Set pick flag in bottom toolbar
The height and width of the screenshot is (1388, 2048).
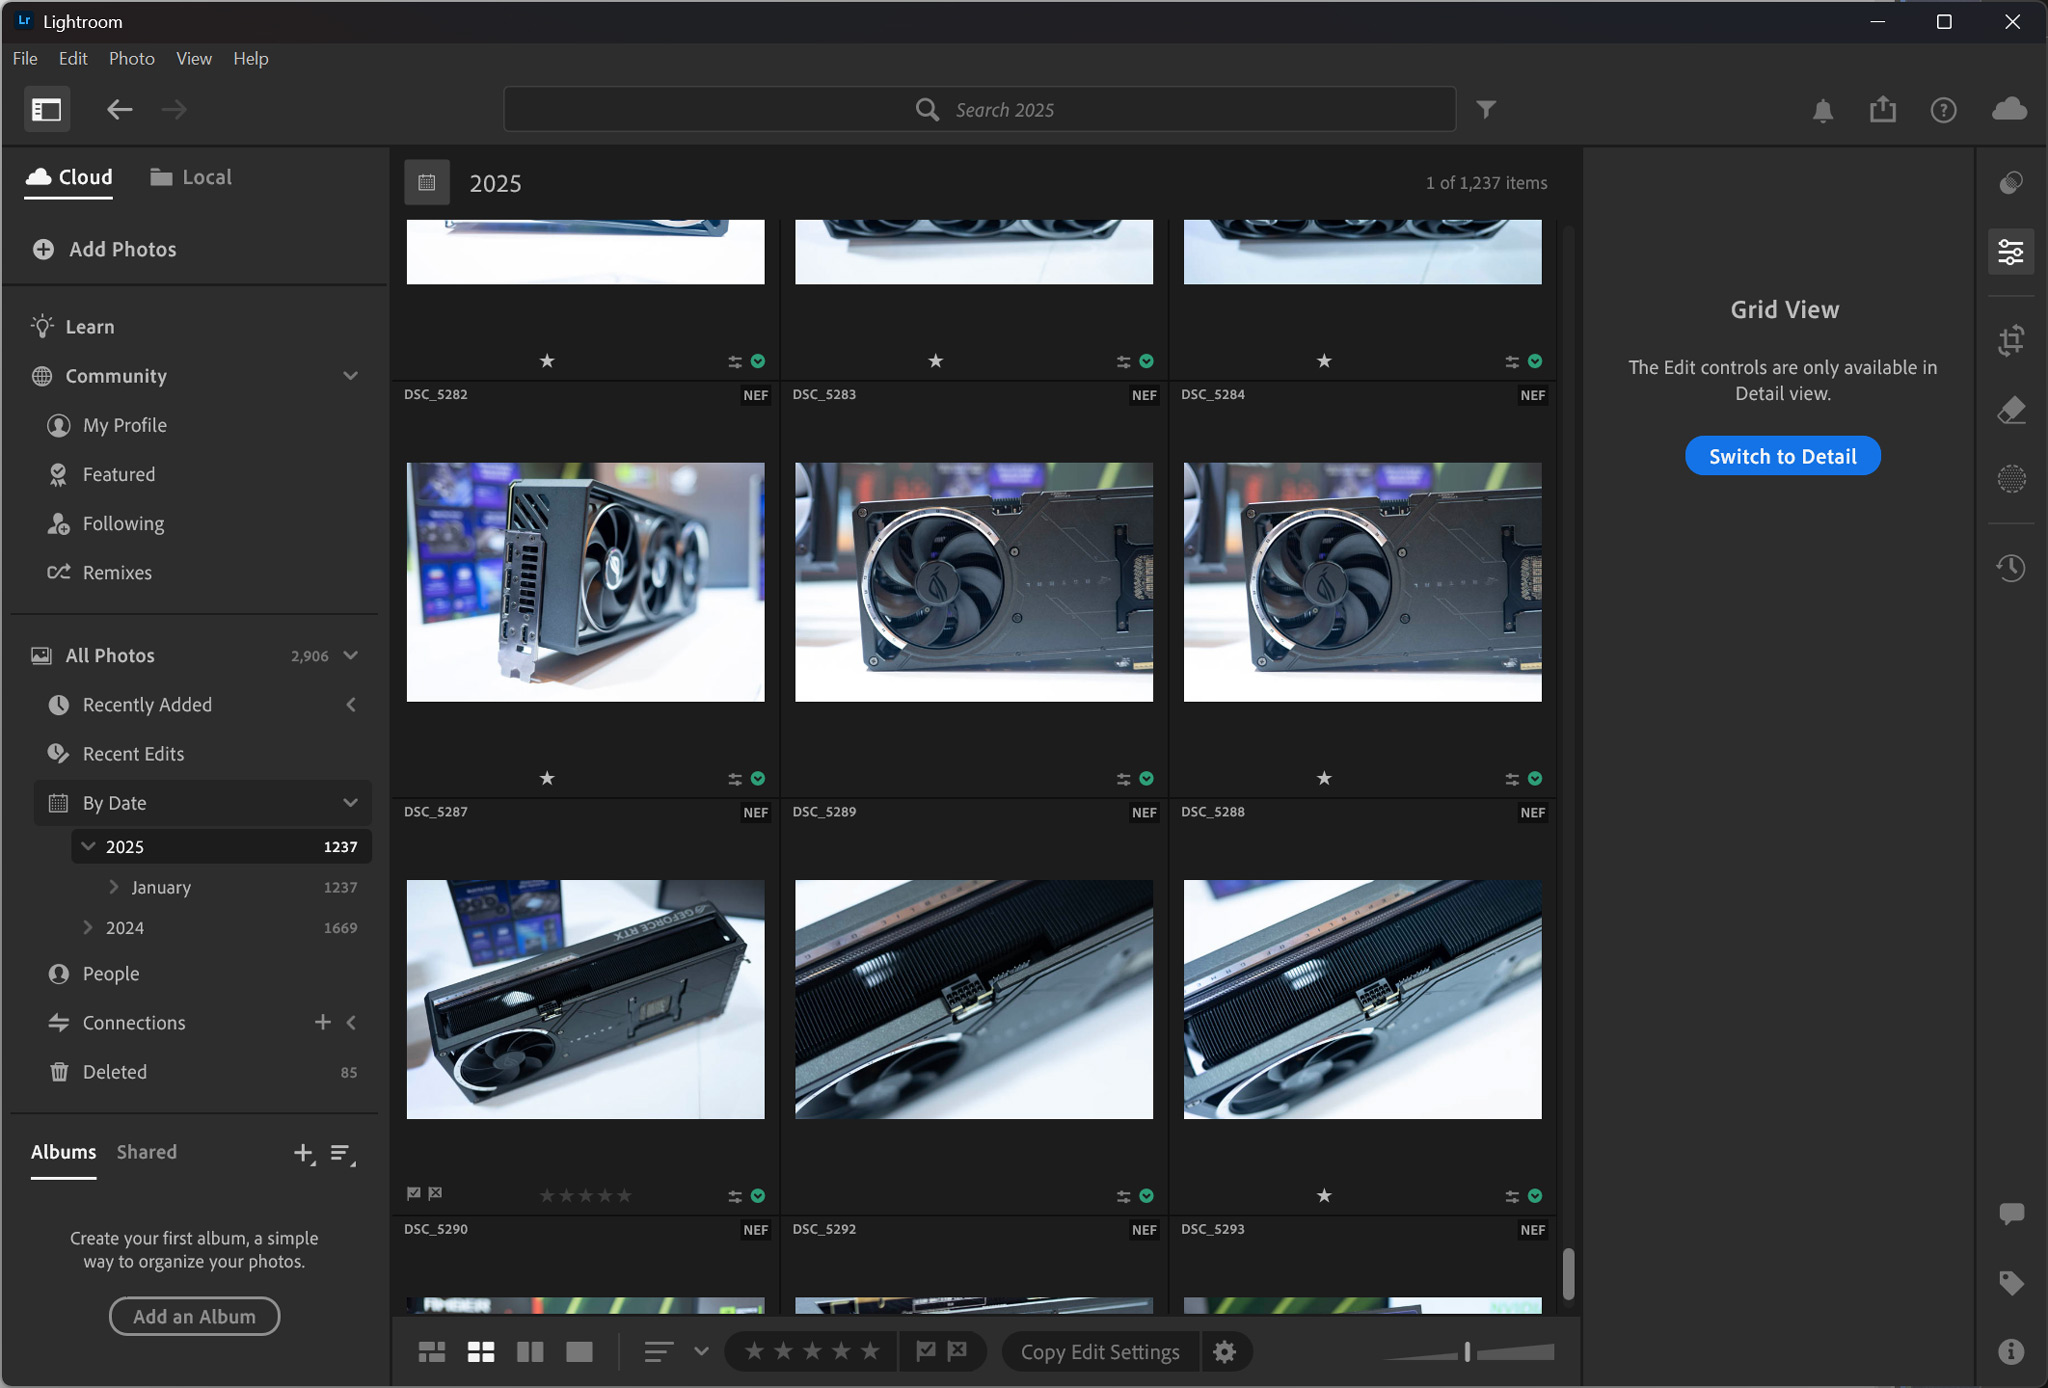click(x=926, y=1351)
